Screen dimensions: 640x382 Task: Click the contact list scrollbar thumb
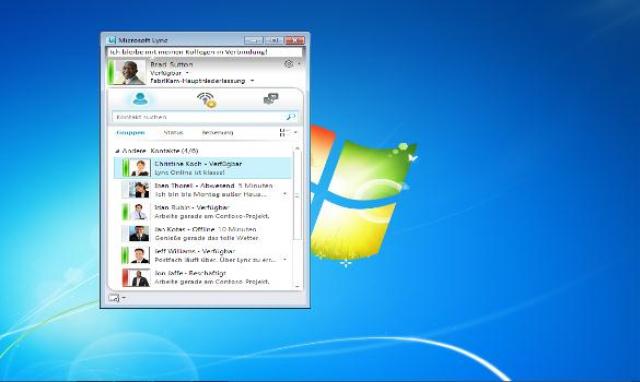click(297, 196)
